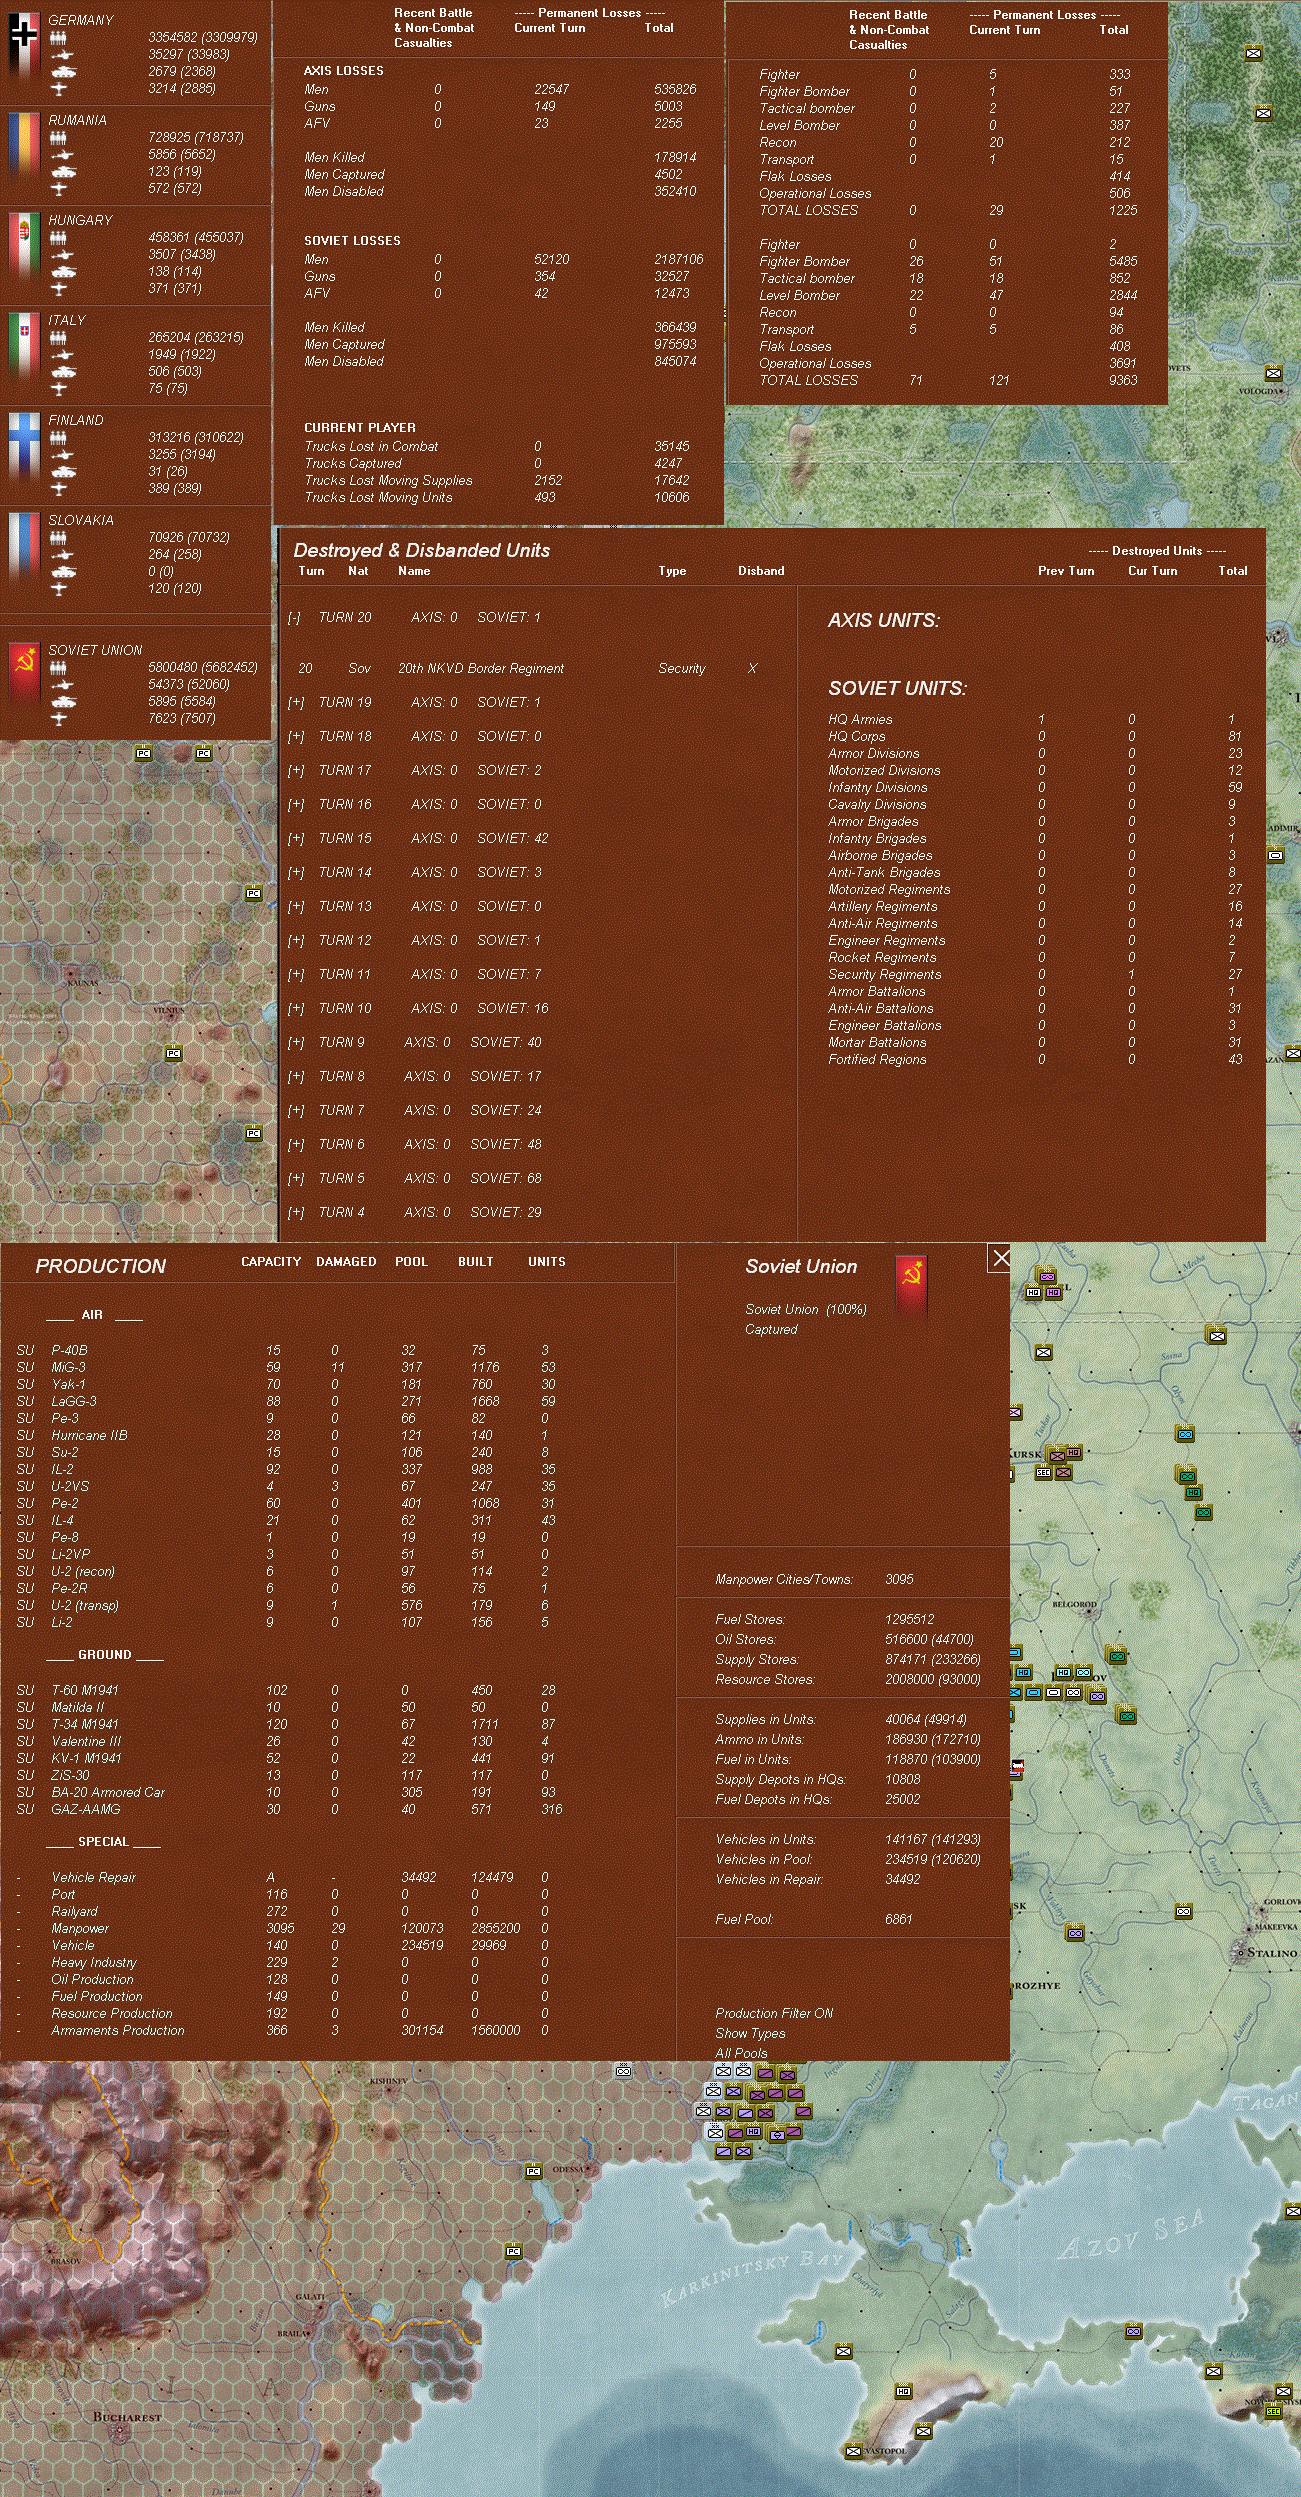Viewport: 1301px width, 2497px height.
Task: Click the Fuel Stores value 1295512
Action: tap(909, 1619)
